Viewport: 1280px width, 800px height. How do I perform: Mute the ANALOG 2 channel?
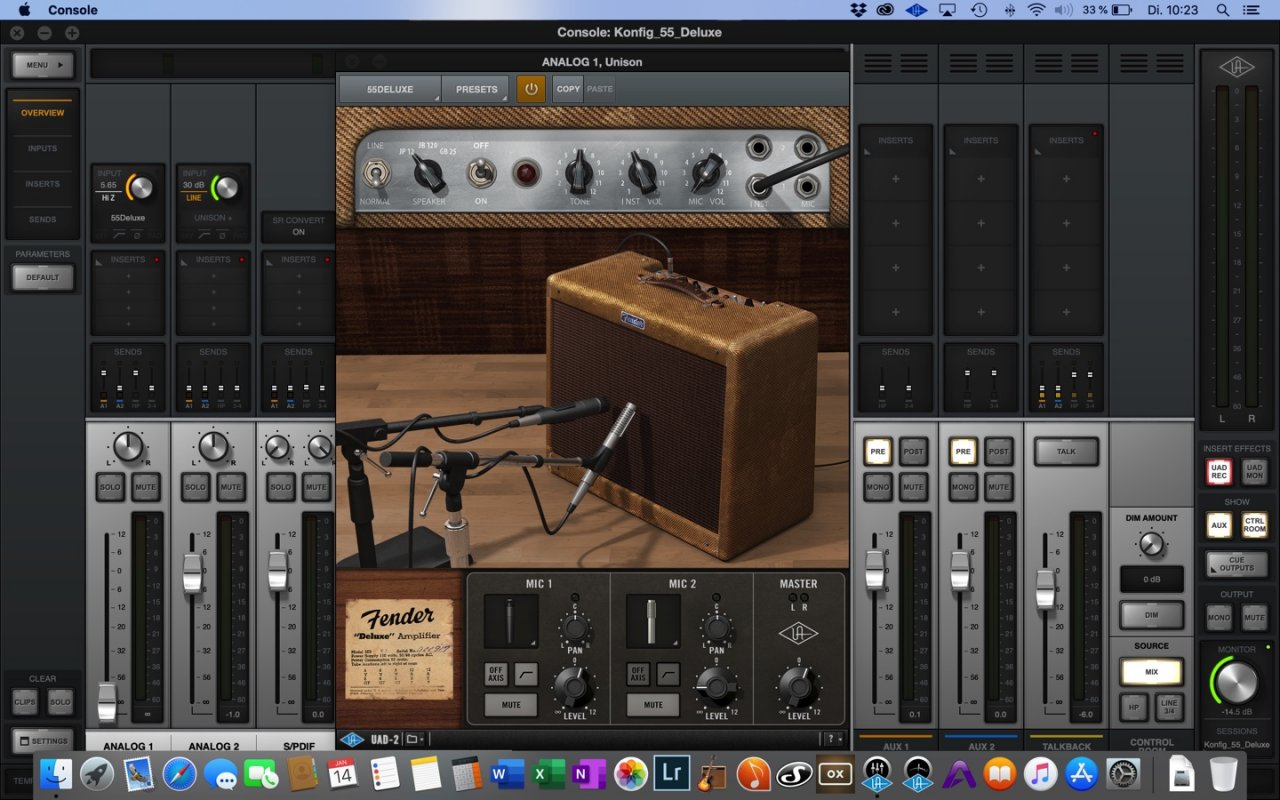coord(231,487)
